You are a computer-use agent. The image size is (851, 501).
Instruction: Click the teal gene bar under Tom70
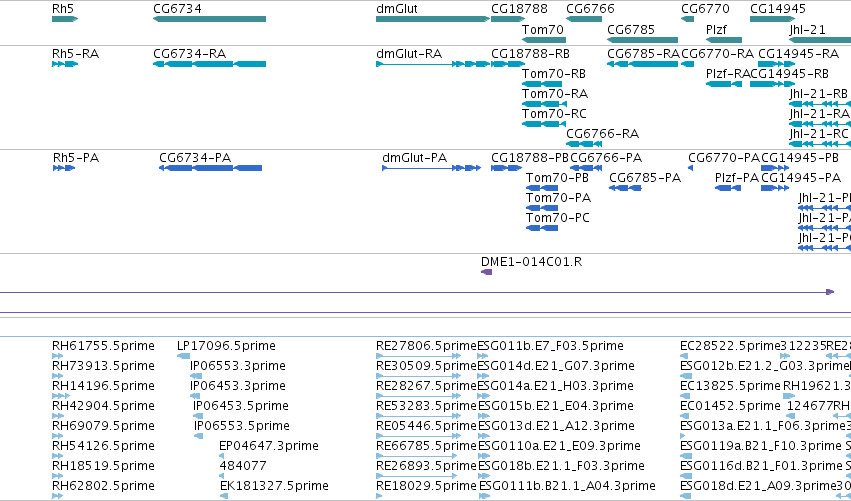[544, 40]
